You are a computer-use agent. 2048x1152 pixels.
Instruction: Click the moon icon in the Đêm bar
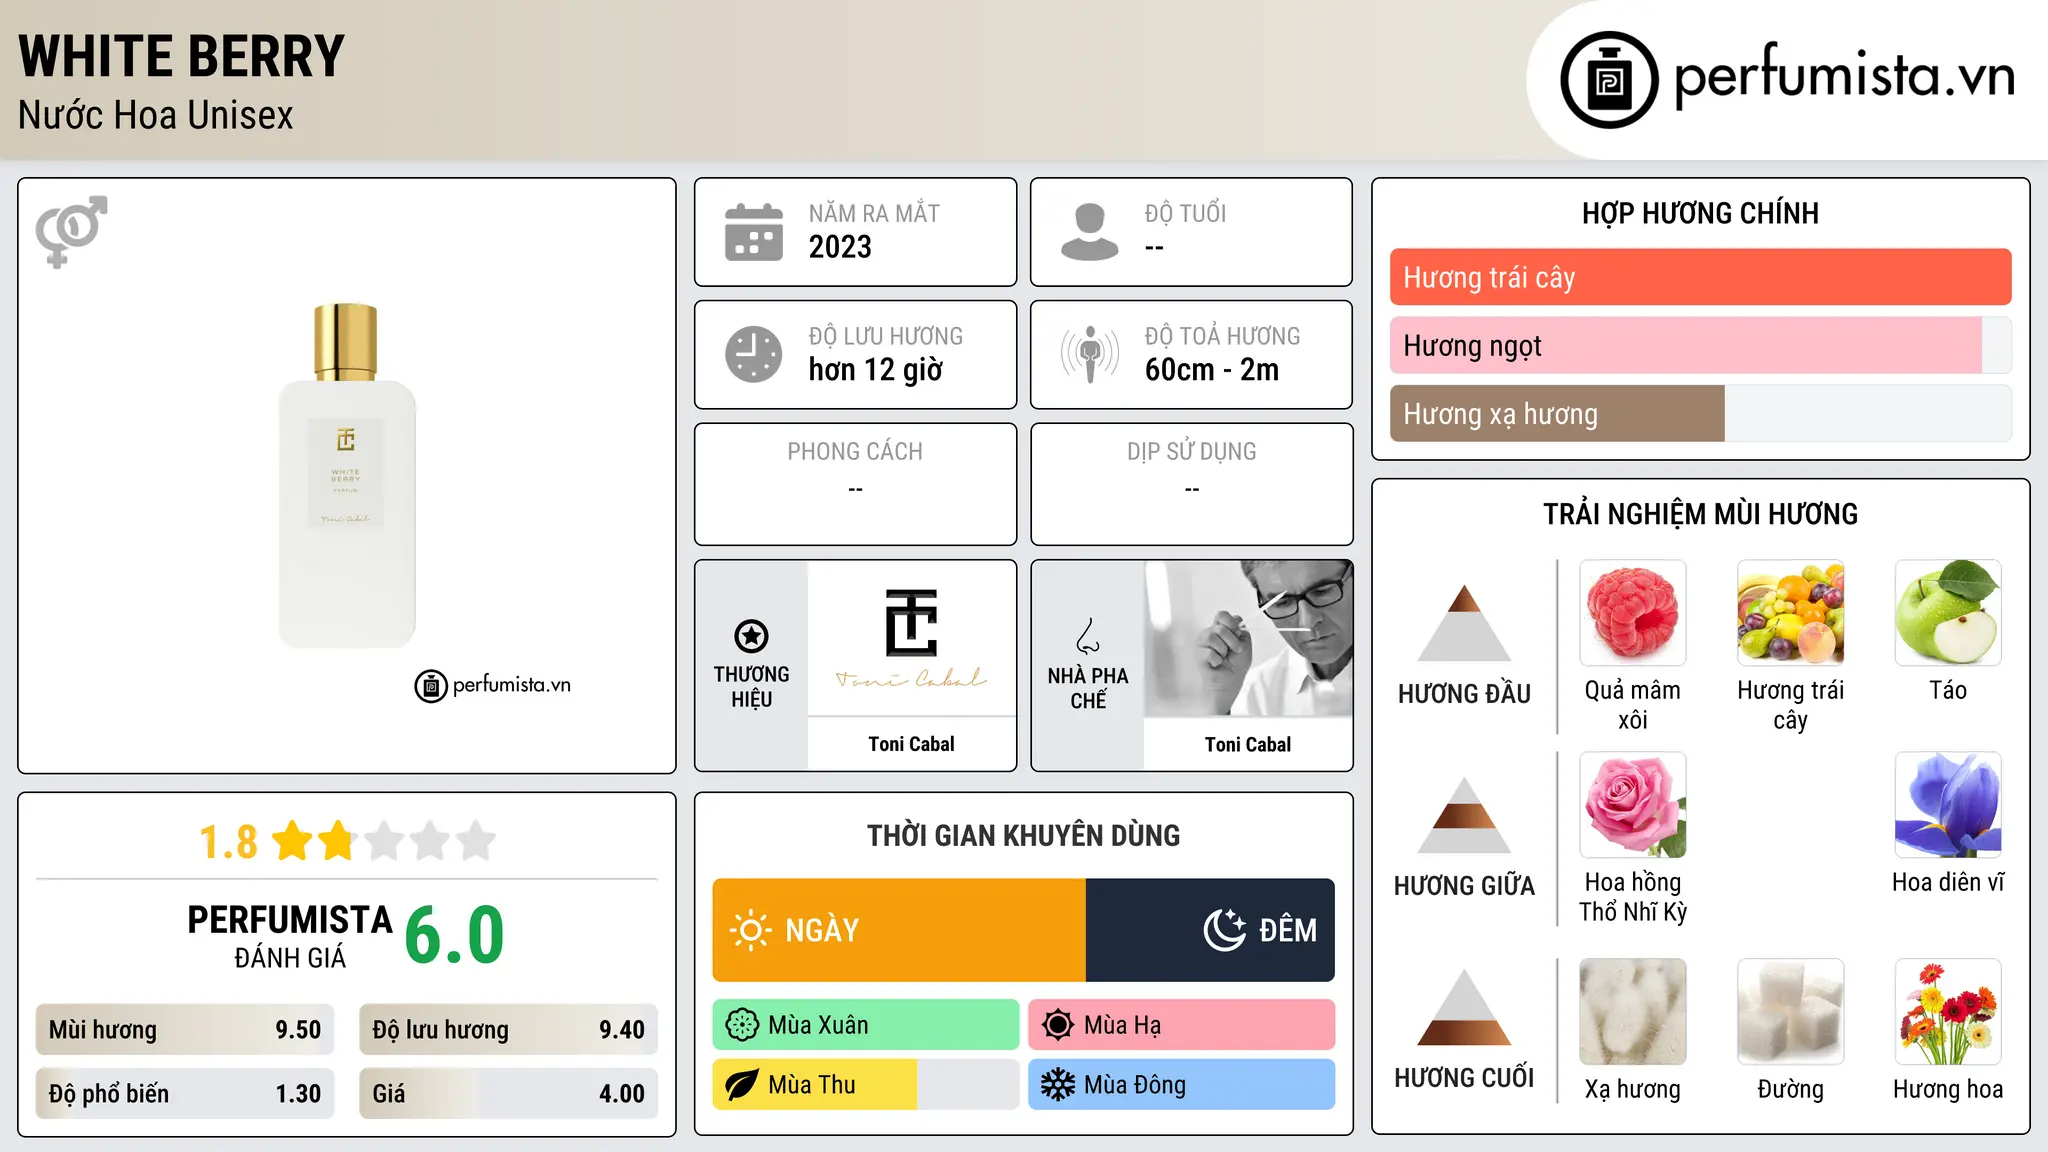click(x=1224, y=930)
